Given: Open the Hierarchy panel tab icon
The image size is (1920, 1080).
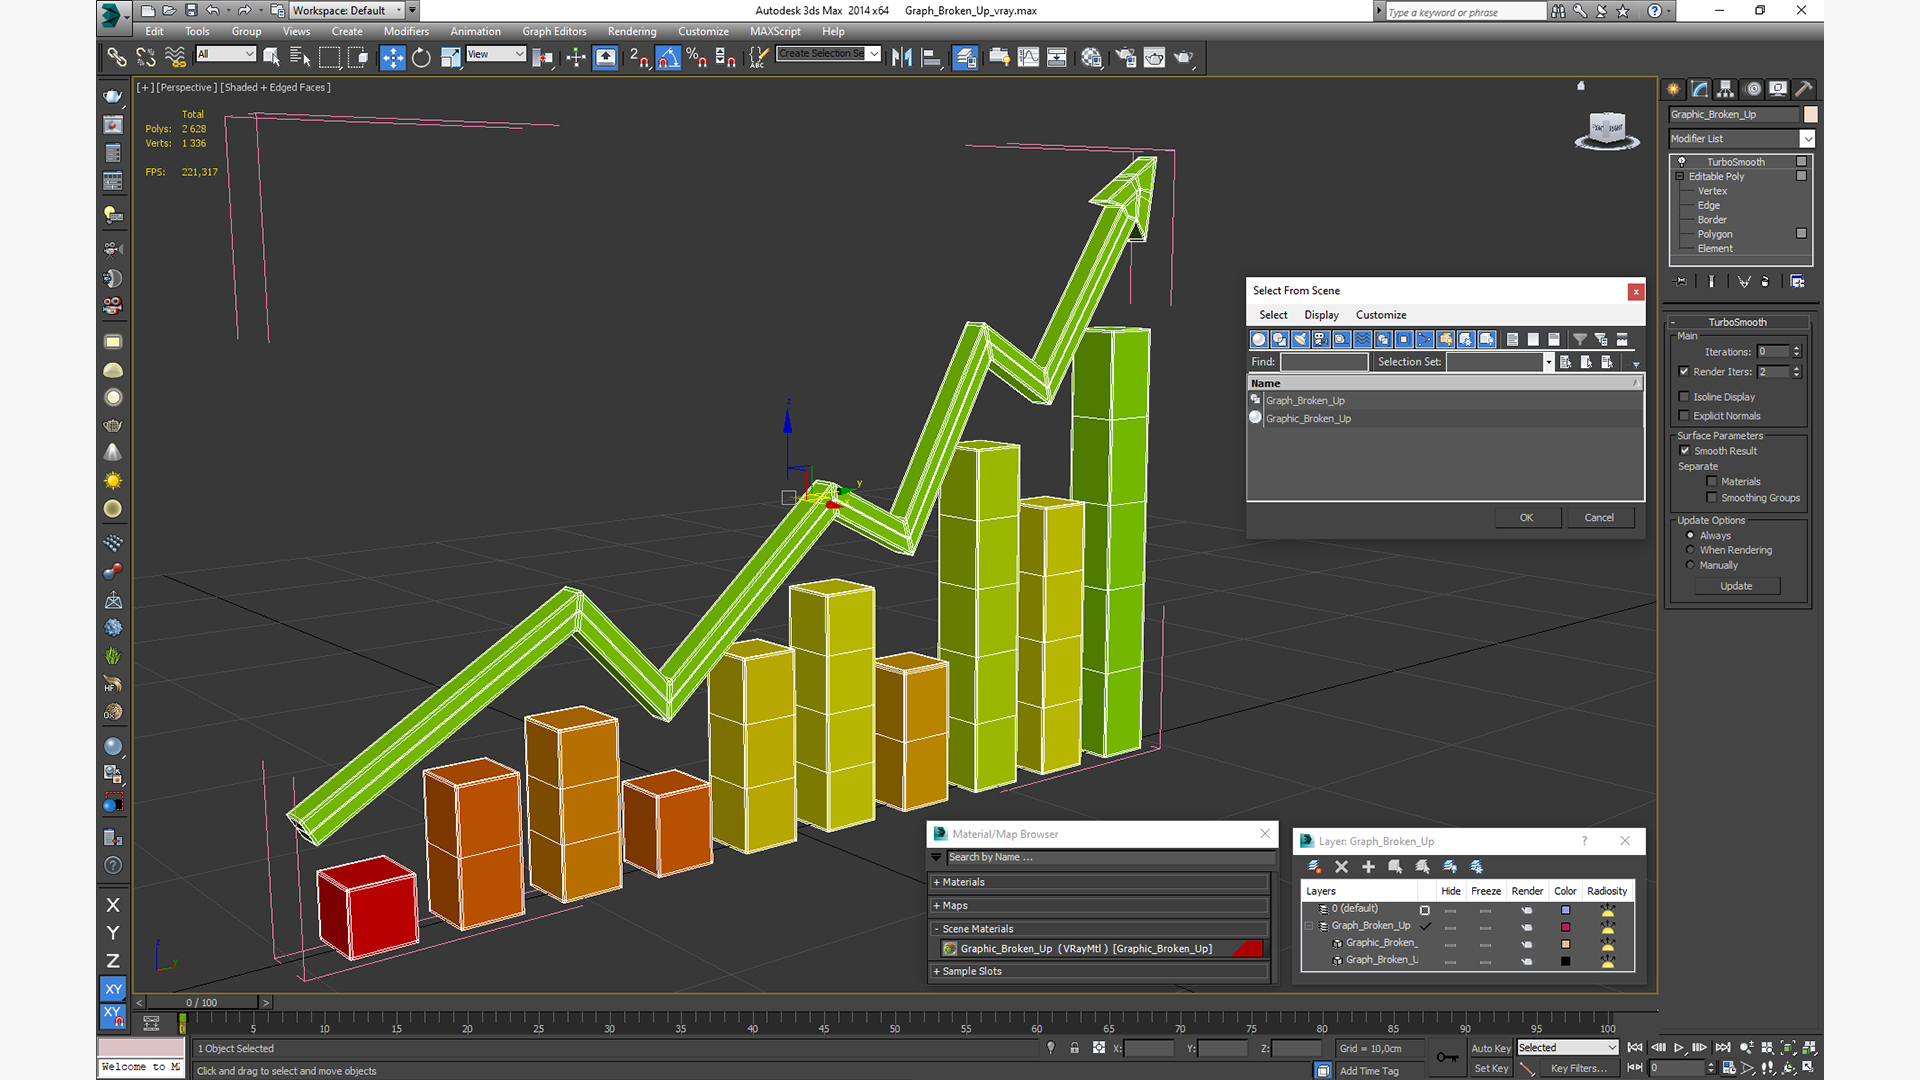Looking at the screenshot, I should click(1726, 89).
